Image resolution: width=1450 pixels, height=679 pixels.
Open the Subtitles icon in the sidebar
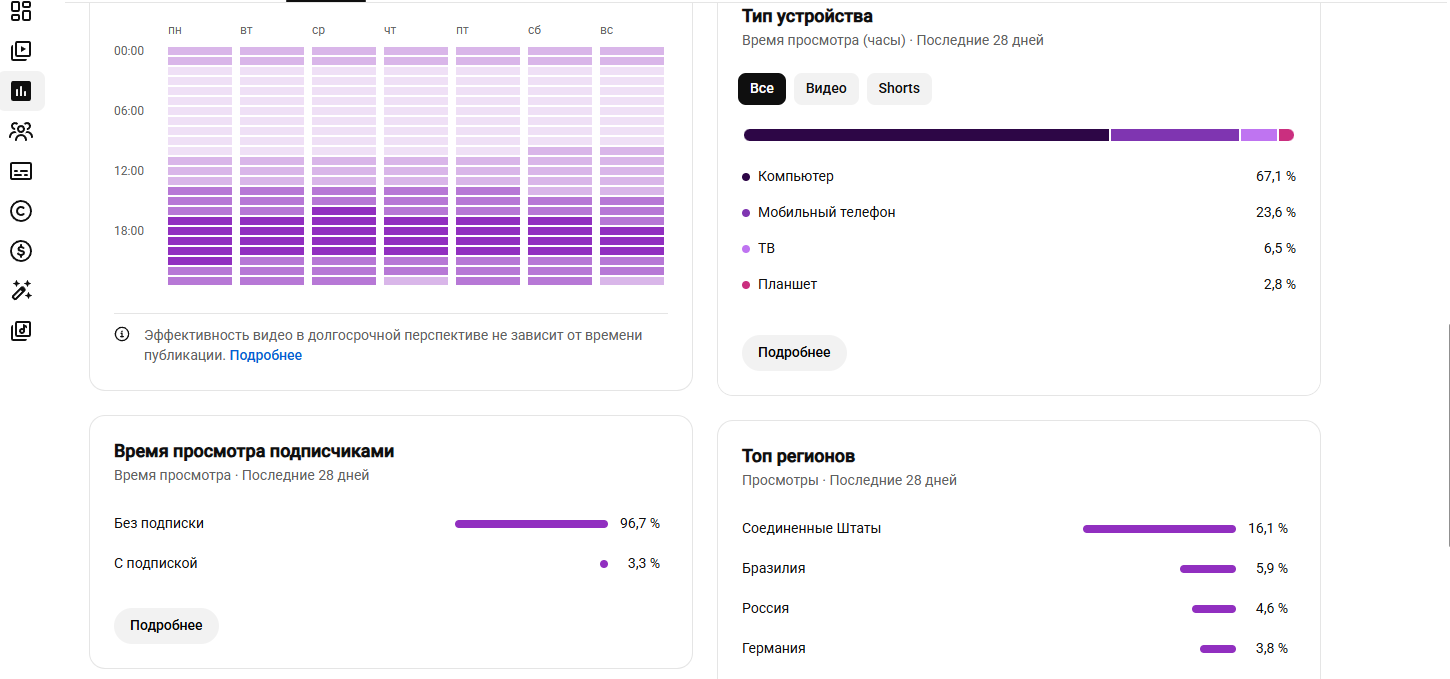[21, 171]
